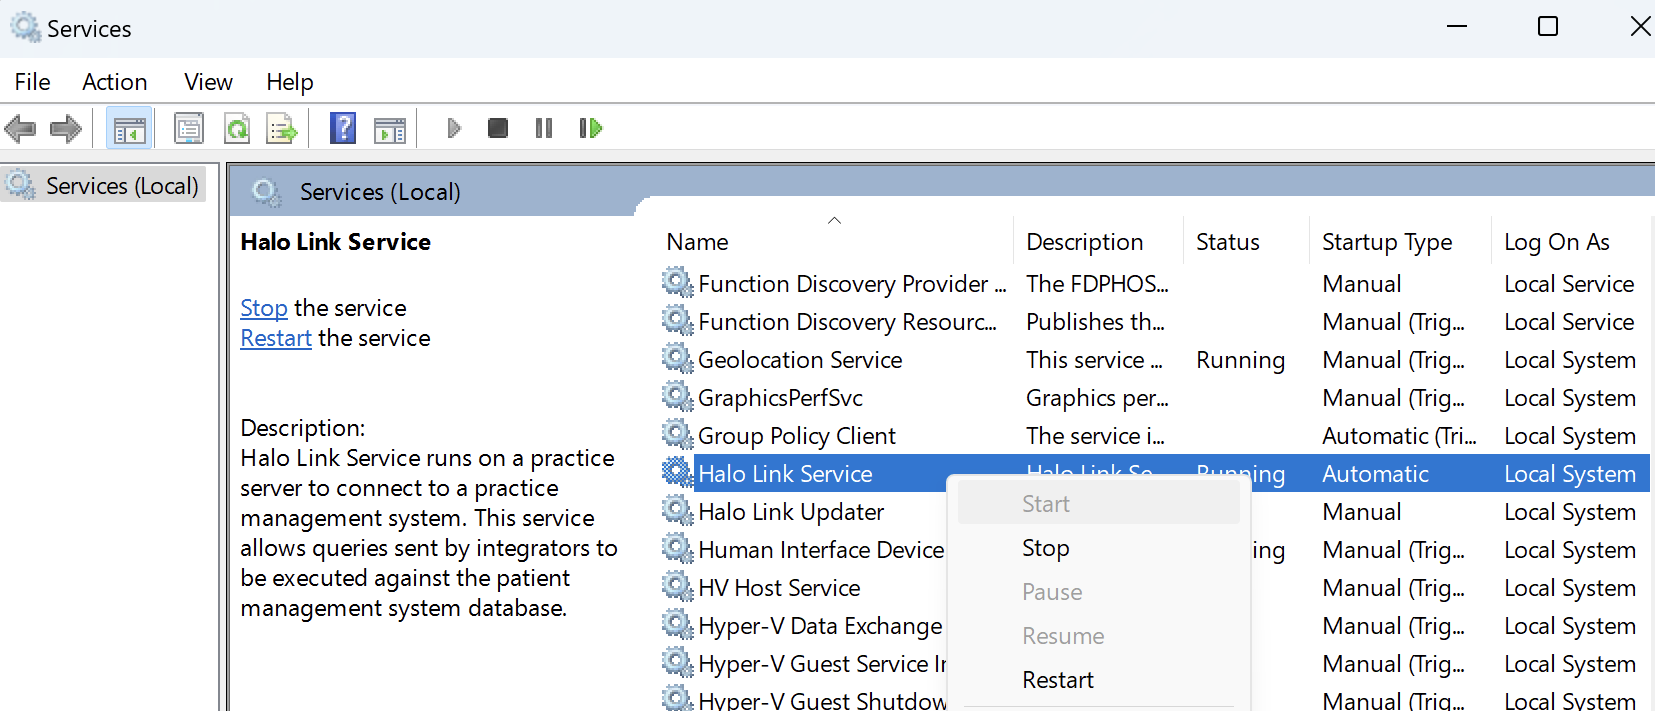Open the Help question mark icon

pos(343,128)
